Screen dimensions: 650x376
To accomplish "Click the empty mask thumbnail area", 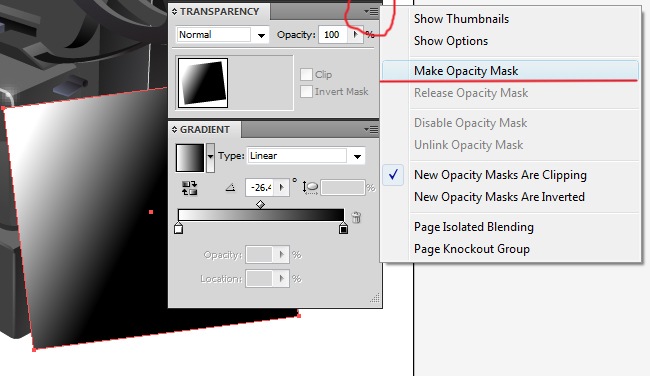I will [x=260, y=83].
